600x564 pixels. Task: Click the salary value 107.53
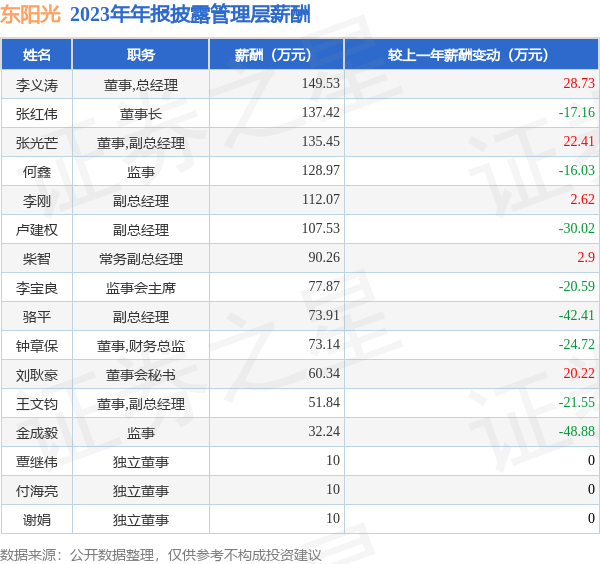click(321, 228)
